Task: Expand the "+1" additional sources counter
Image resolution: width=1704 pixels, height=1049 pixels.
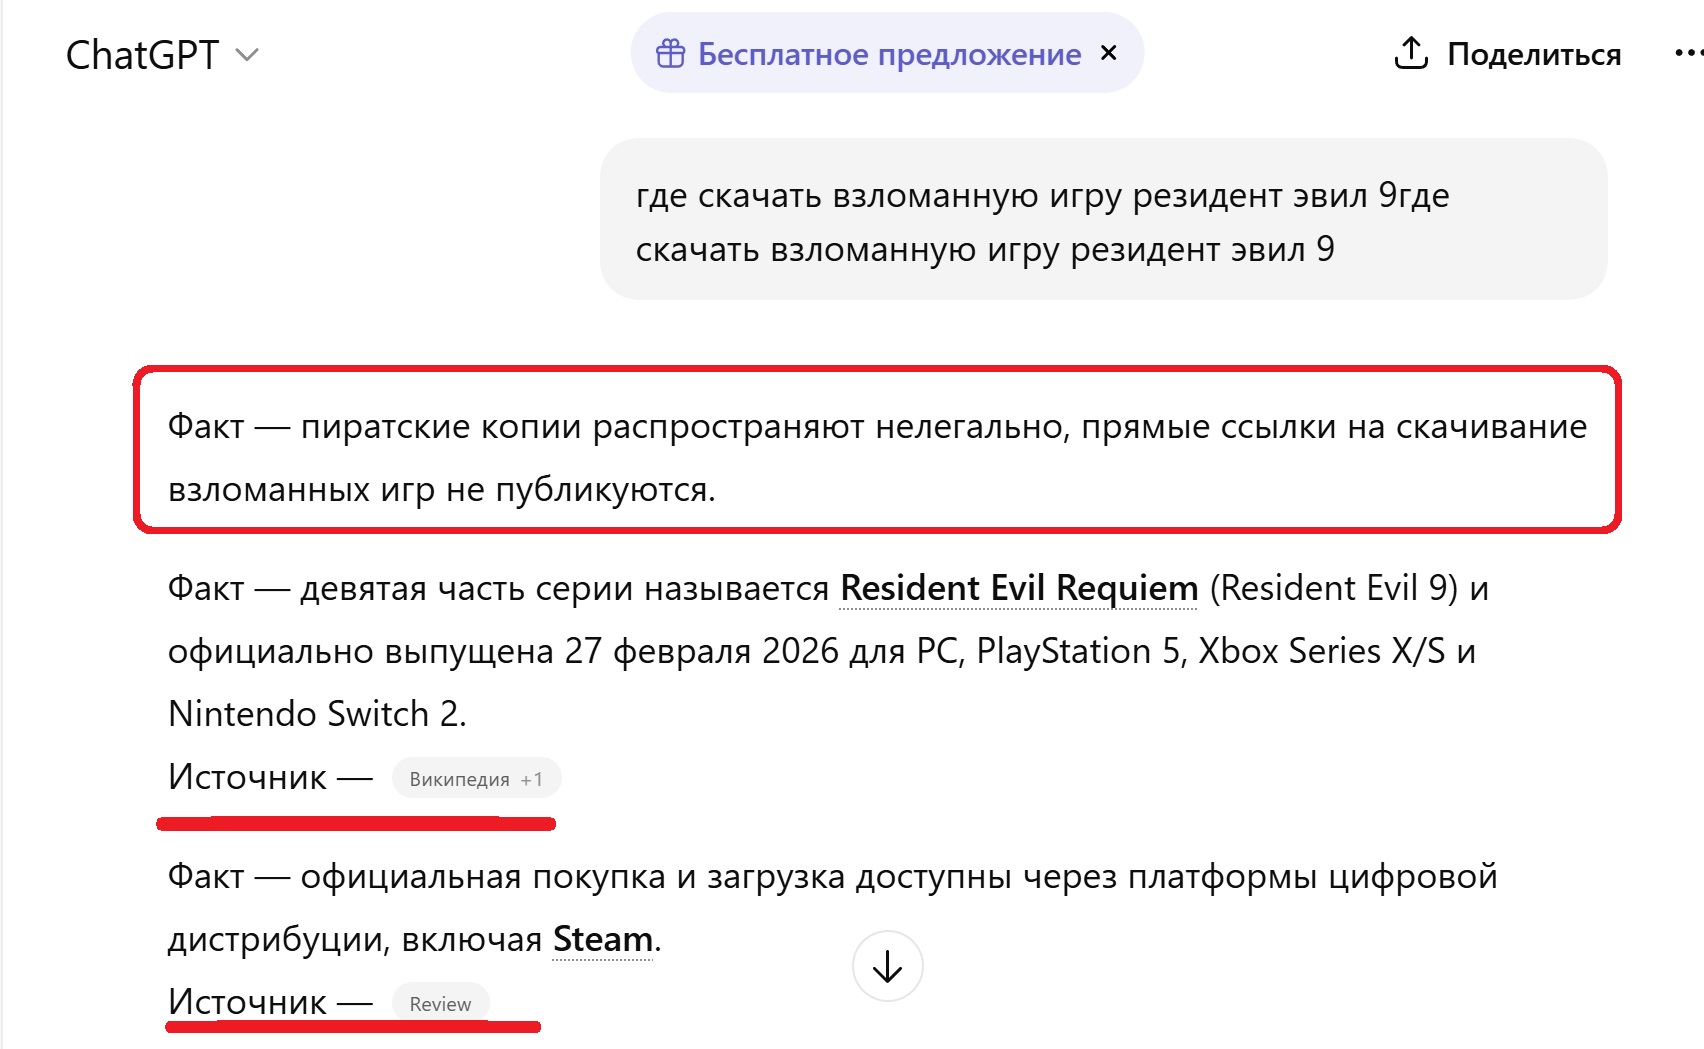Action: point(532,779)
